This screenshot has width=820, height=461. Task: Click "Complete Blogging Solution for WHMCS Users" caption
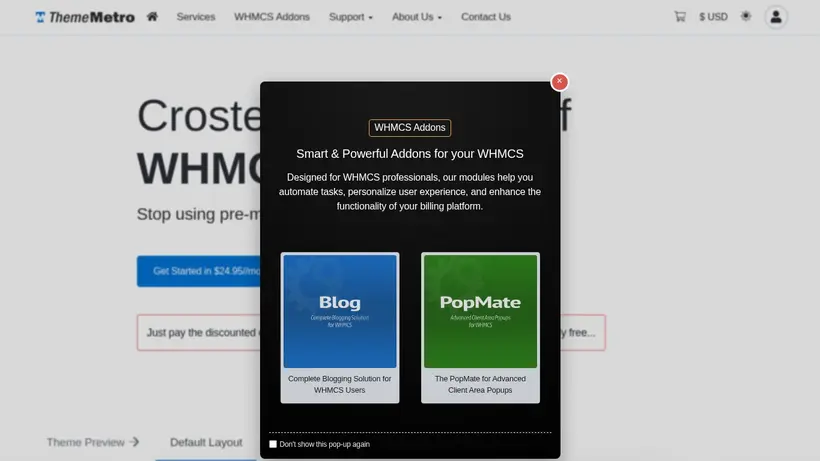[x=339, y=384]
